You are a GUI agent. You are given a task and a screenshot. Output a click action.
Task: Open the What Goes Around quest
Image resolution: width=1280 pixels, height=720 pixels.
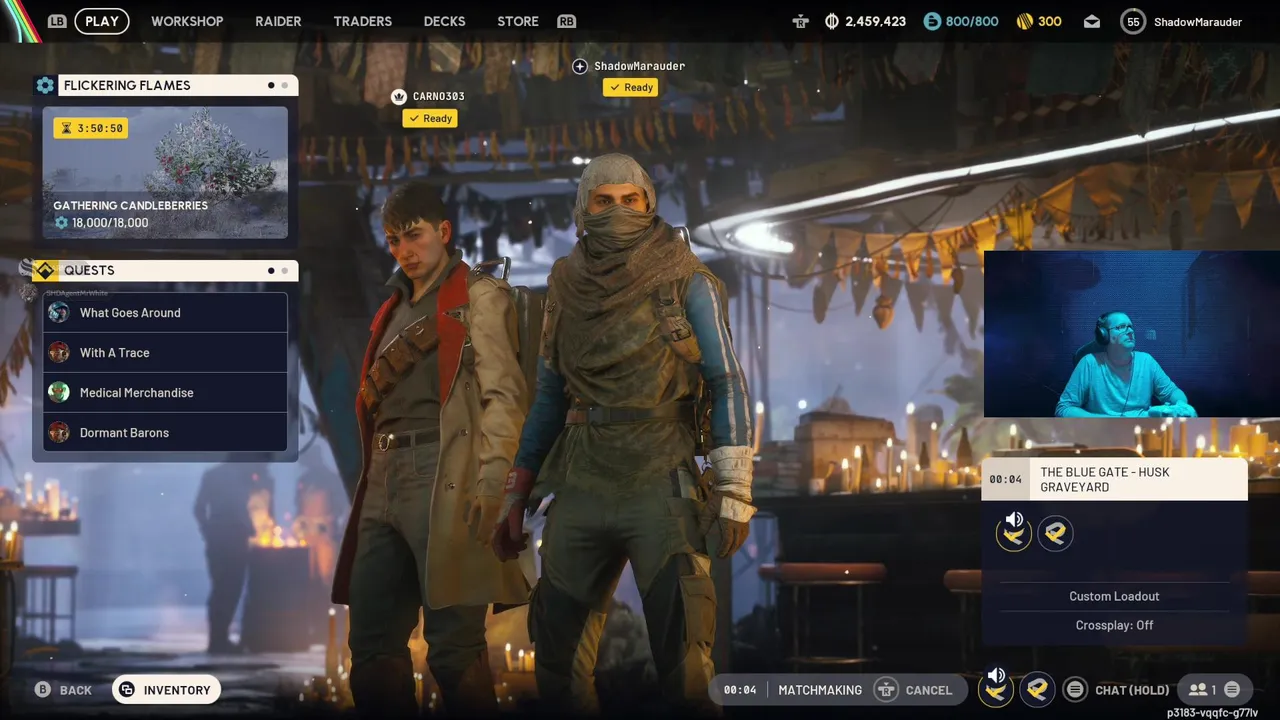click(x=165, y=312)
